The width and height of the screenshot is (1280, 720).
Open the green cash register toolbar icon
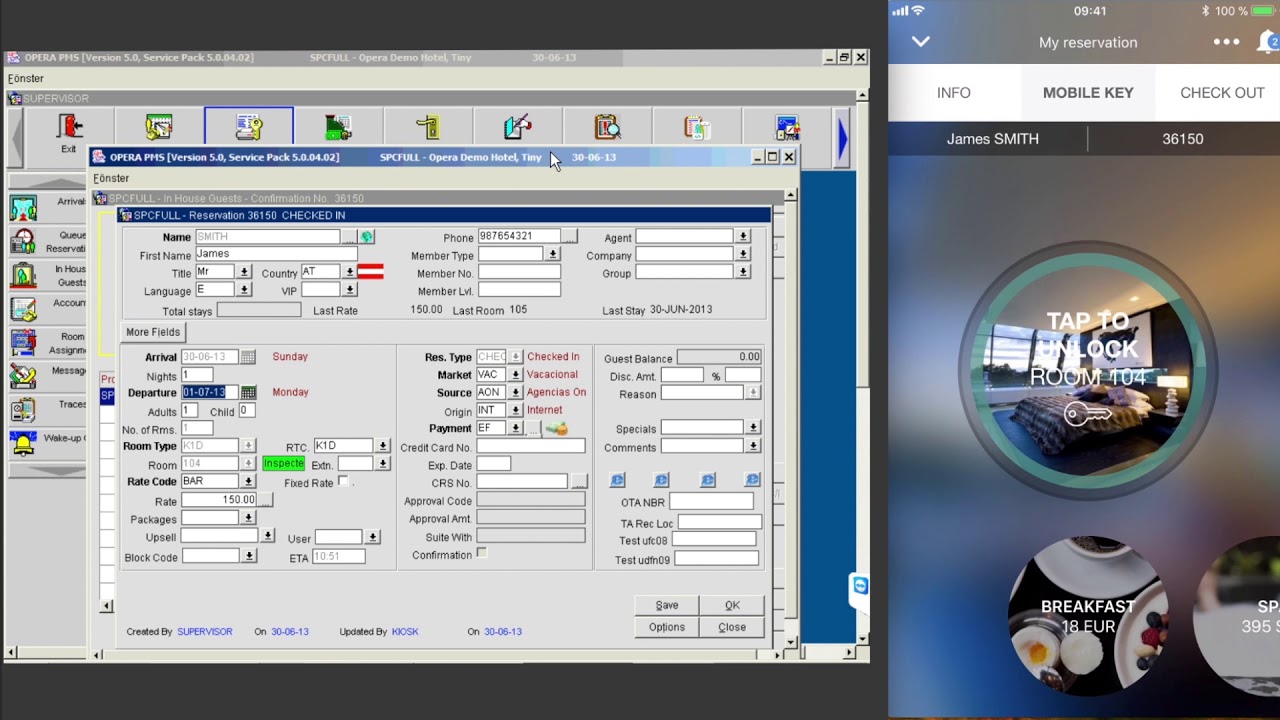click(338, 127)
